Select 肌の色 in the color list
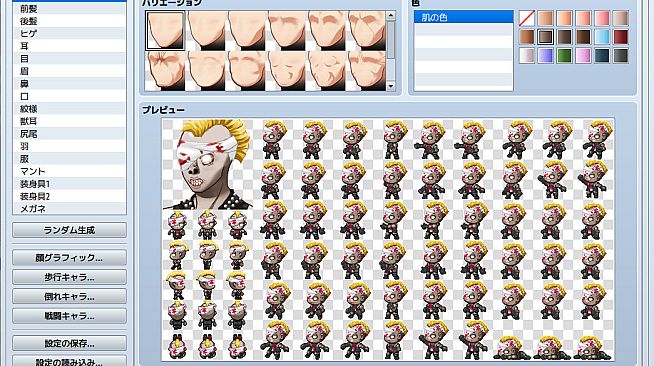 463,17
